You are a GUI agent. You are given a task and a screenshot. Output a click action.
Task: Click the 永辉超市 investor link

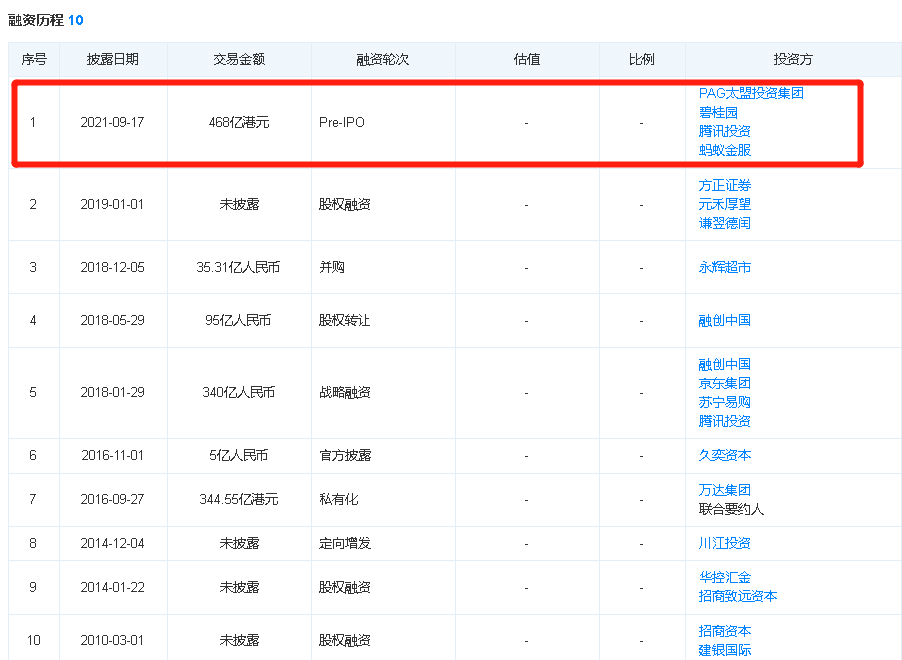coord(724,268)
